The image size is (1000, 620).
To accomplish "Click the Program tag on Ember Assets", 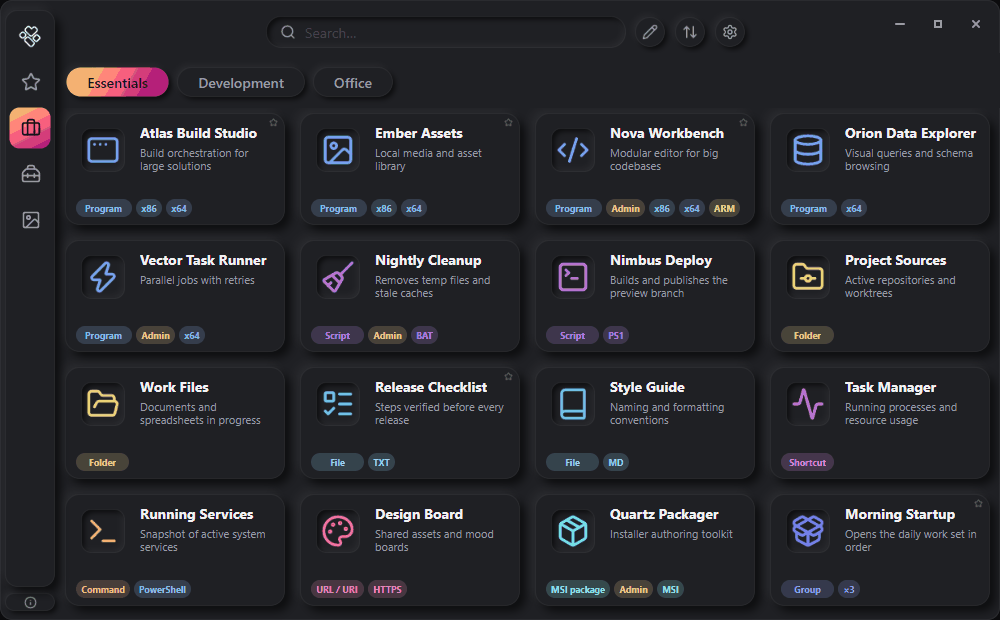I will (x=338, y=209).
